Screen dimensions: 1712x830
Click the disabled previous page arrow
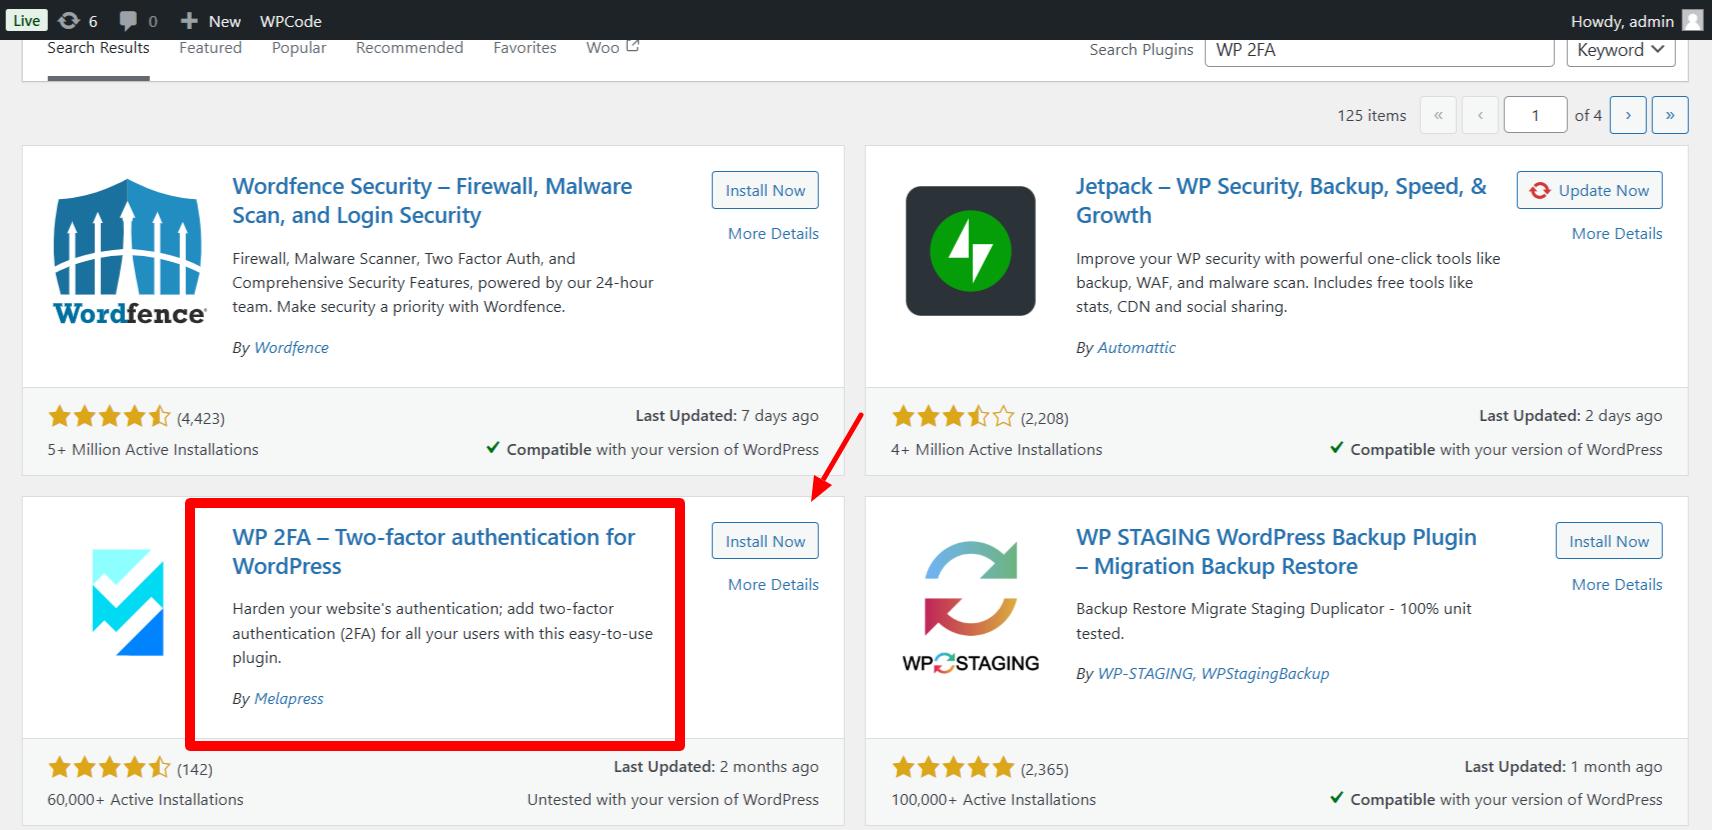tap(1480, 115)
